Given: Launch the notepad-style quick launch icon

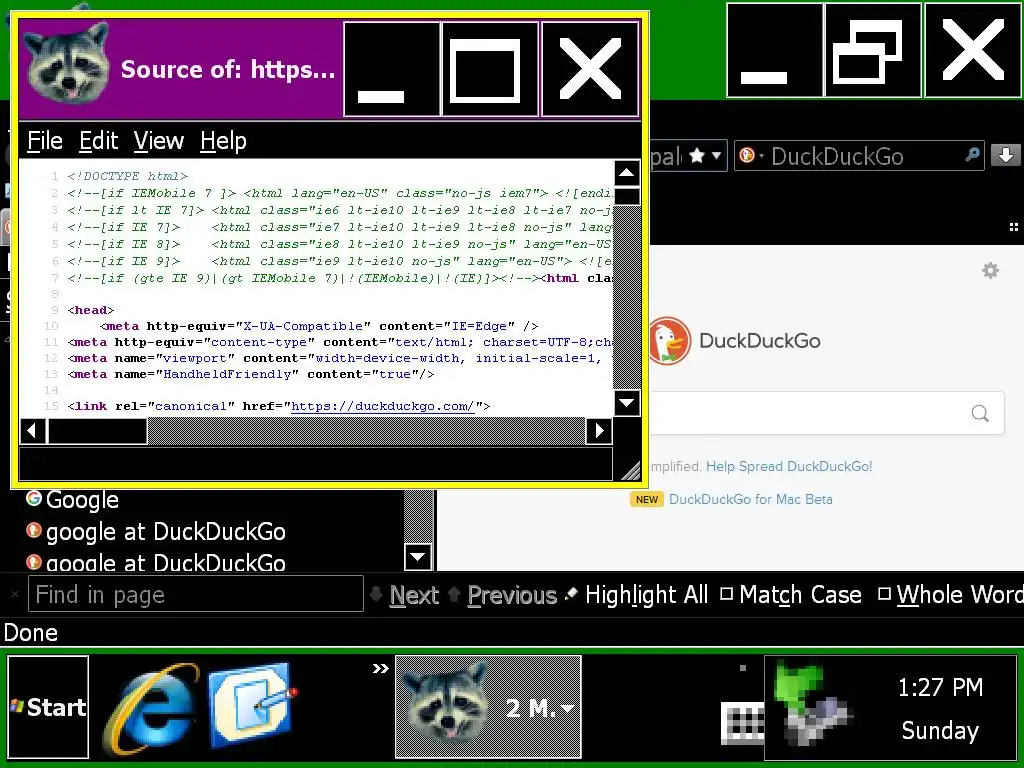Looking at the screenshot, I should (x=251, y=705).
